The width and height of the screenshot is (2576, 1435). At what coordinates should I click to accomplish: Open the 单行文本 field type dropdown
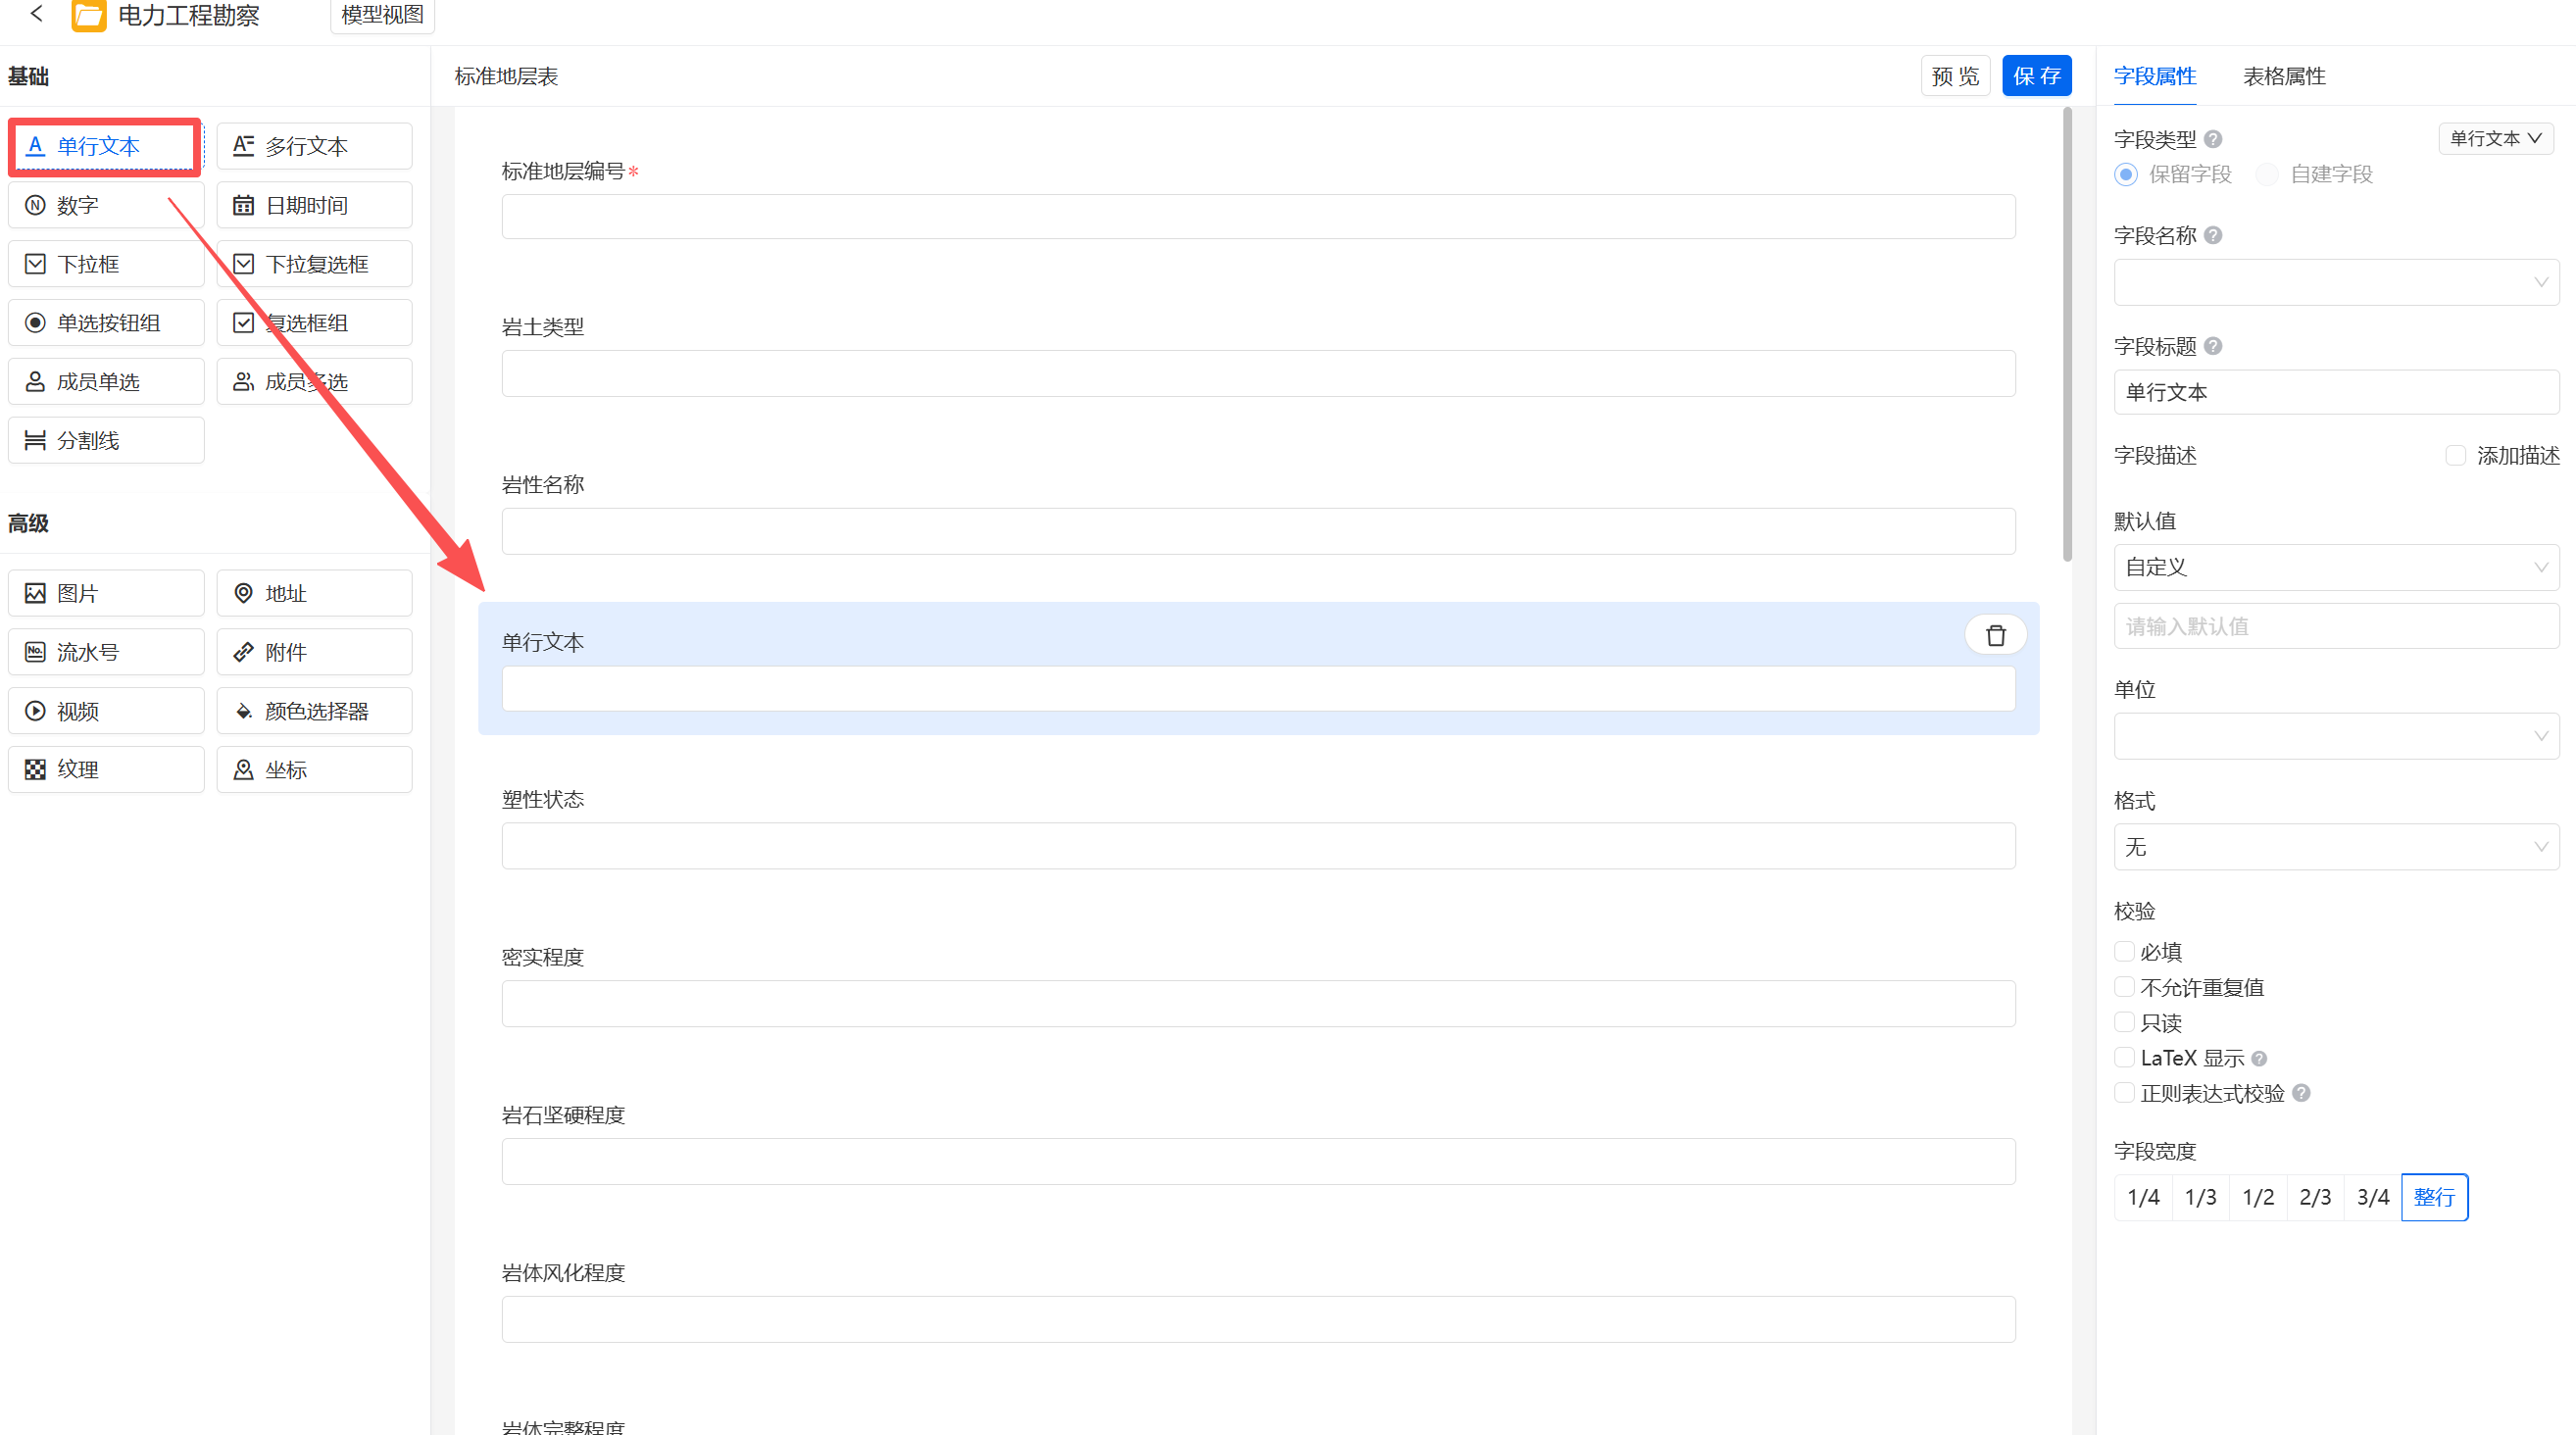(2496, 138)
